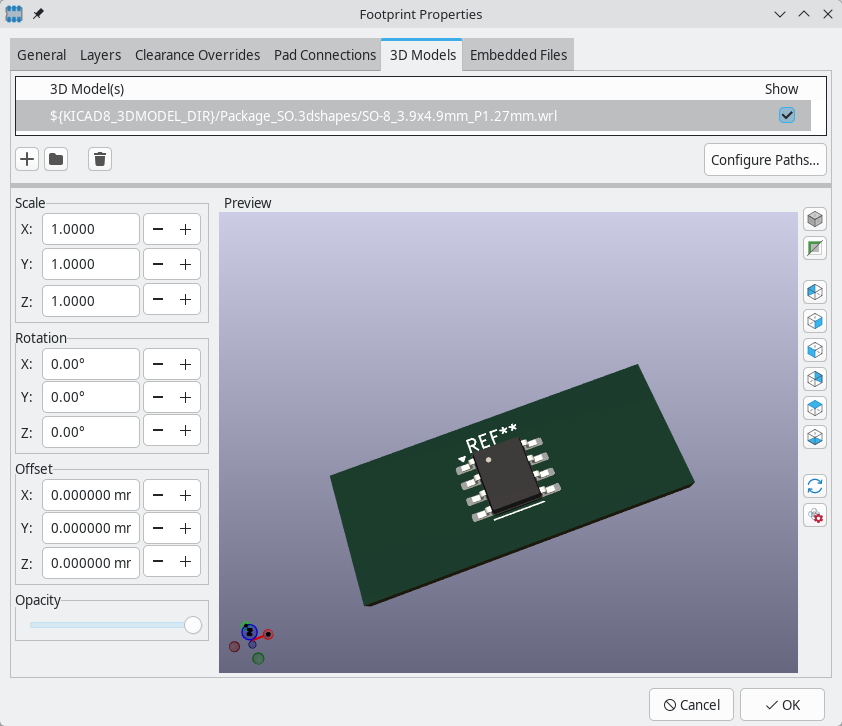The width and height of the screenshot is (842, 726).
Task: Select the top view cube icon
Action: click(x=815, y=407)
